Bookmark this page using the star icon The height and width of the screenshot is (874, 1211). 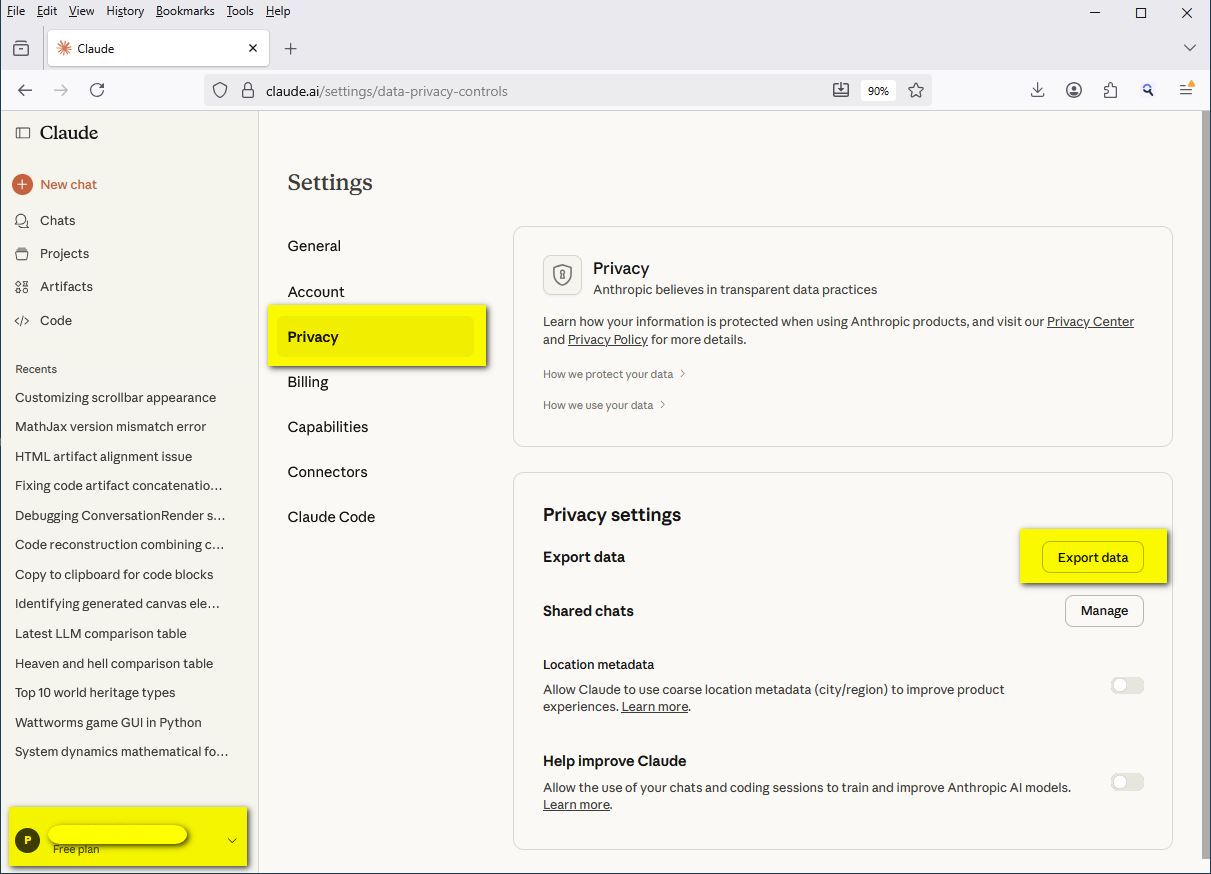(x=916, y=90)
